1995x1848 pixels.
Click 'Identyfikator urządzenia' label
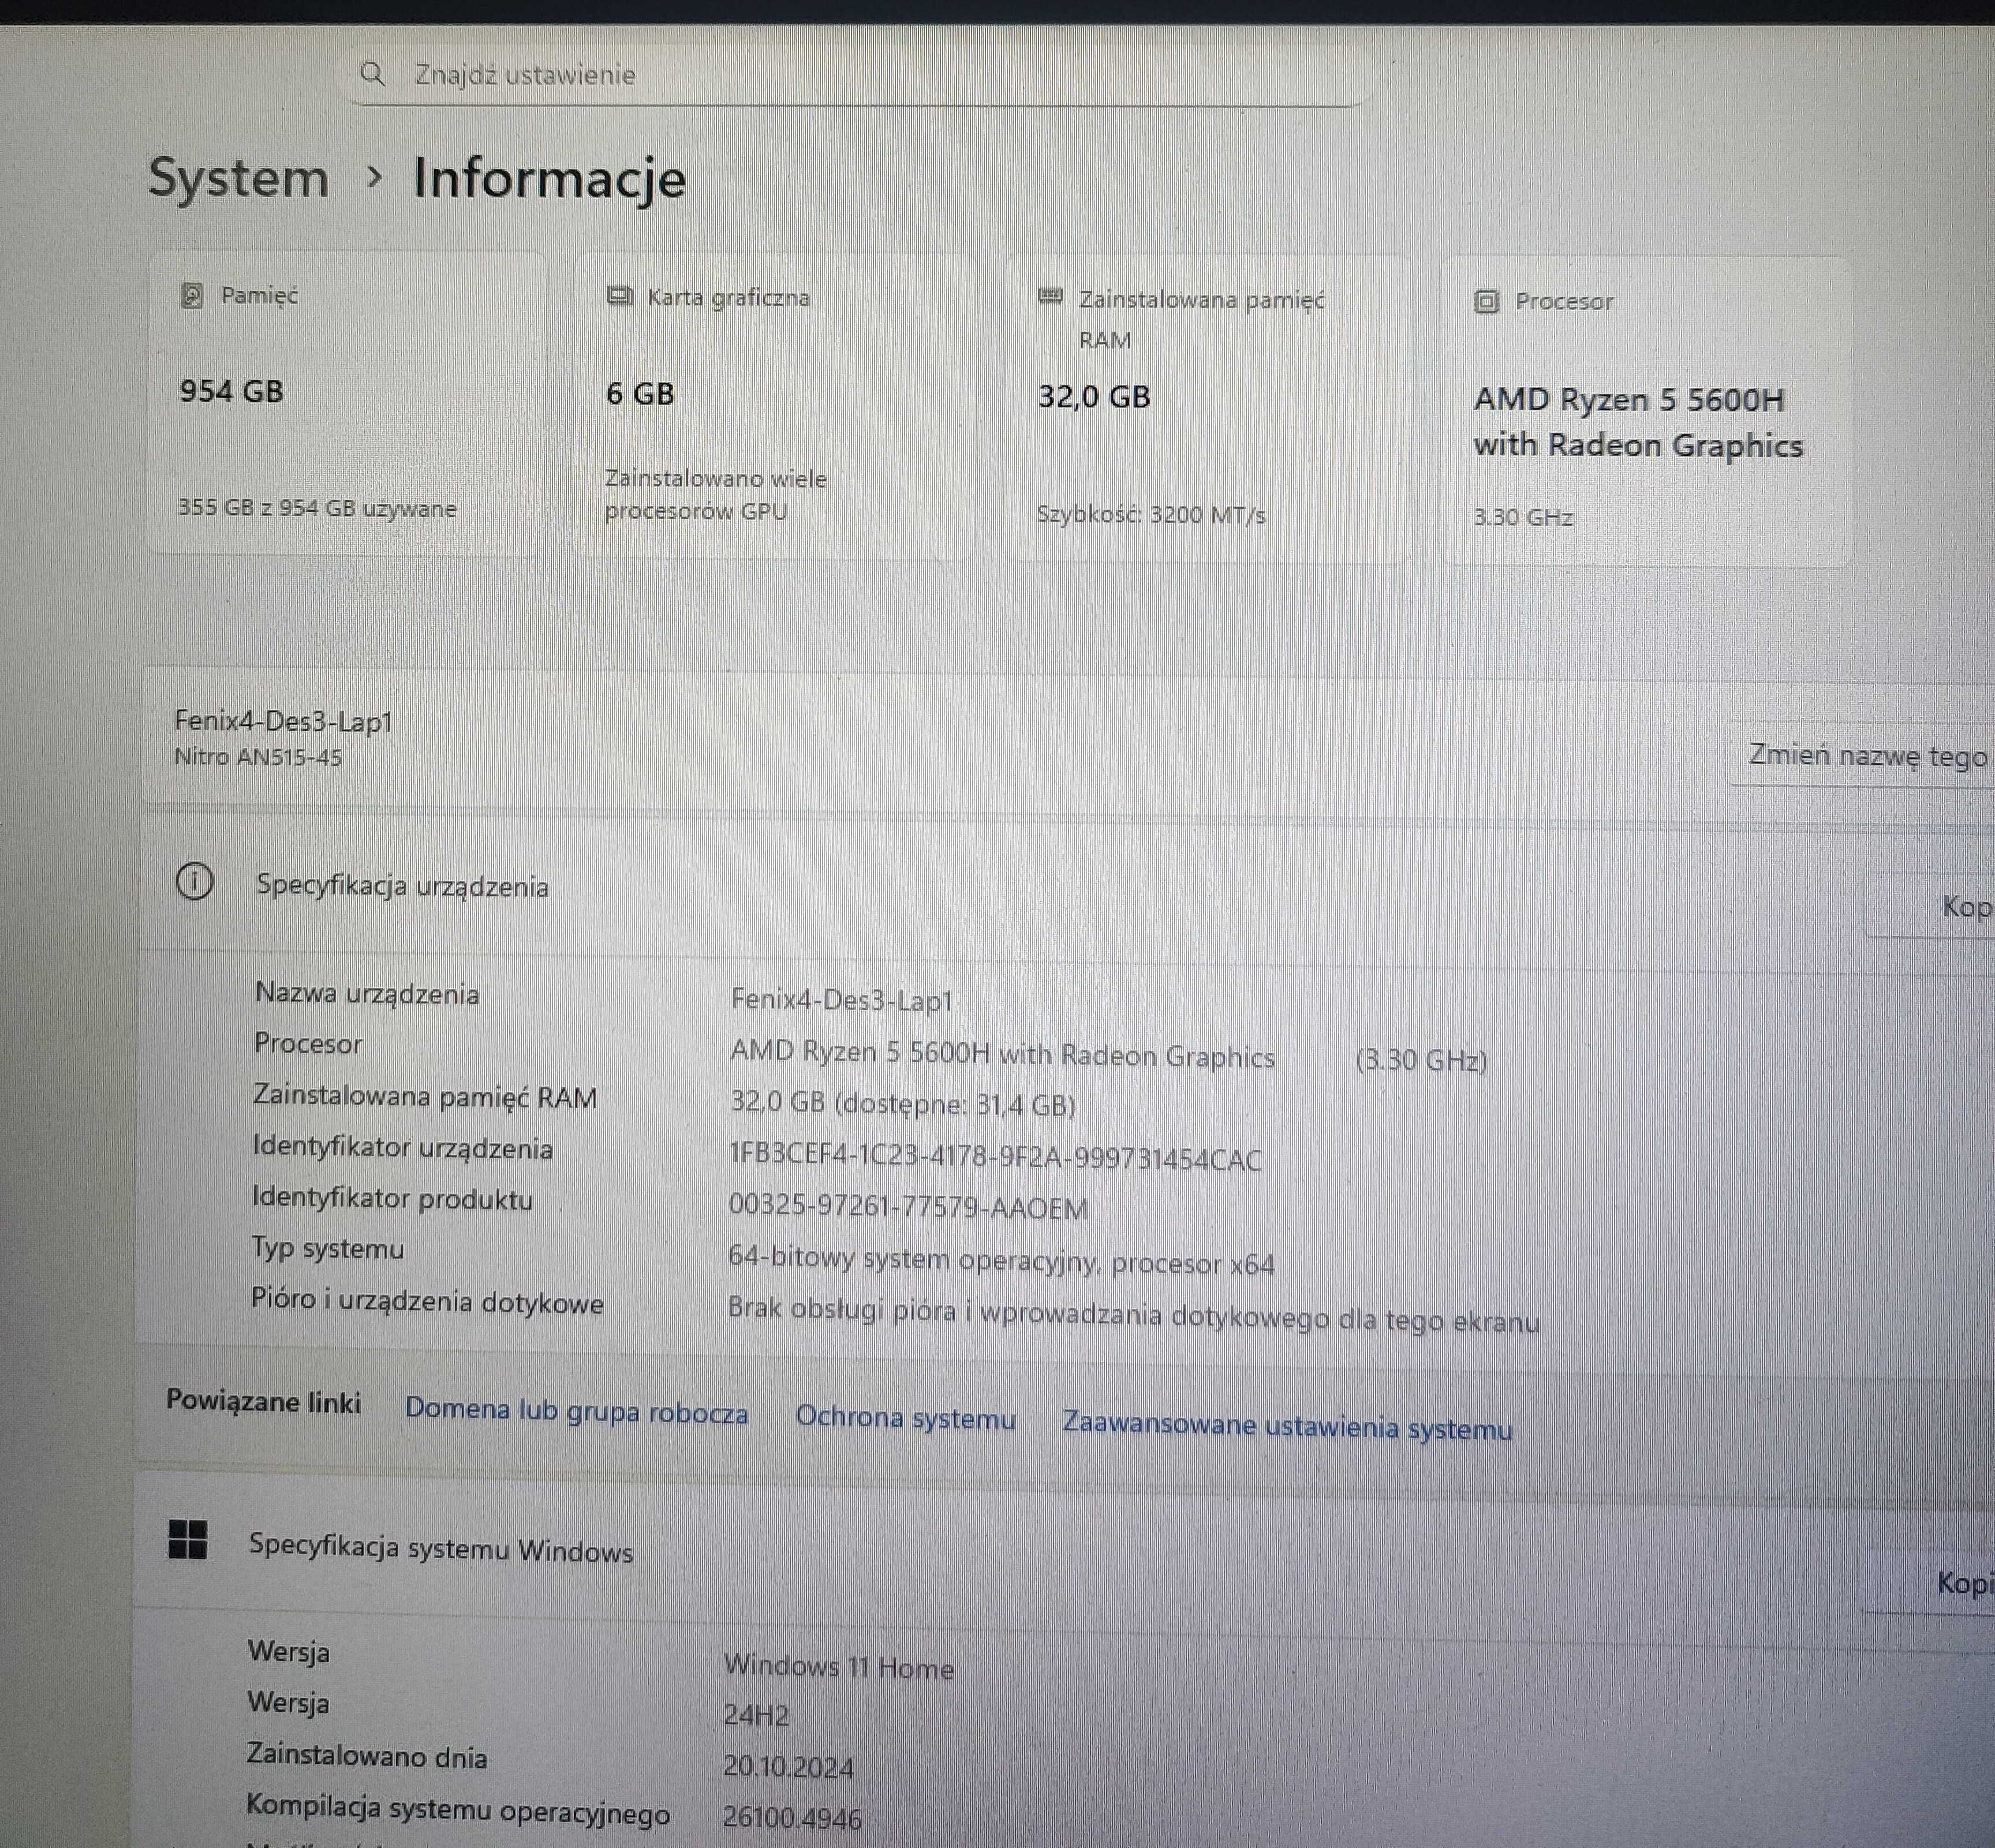[403, 1148]
